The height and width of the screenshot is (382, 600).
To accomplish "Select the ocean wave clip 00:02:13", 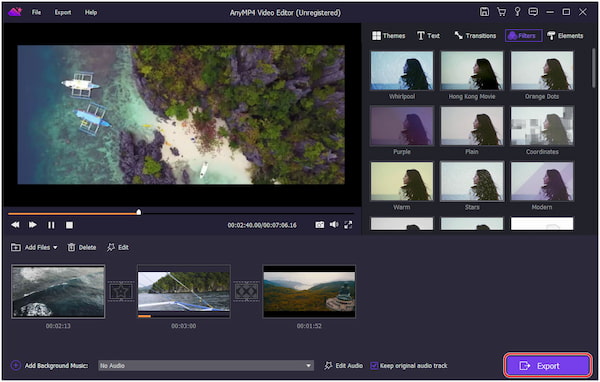I will (58, 291).
